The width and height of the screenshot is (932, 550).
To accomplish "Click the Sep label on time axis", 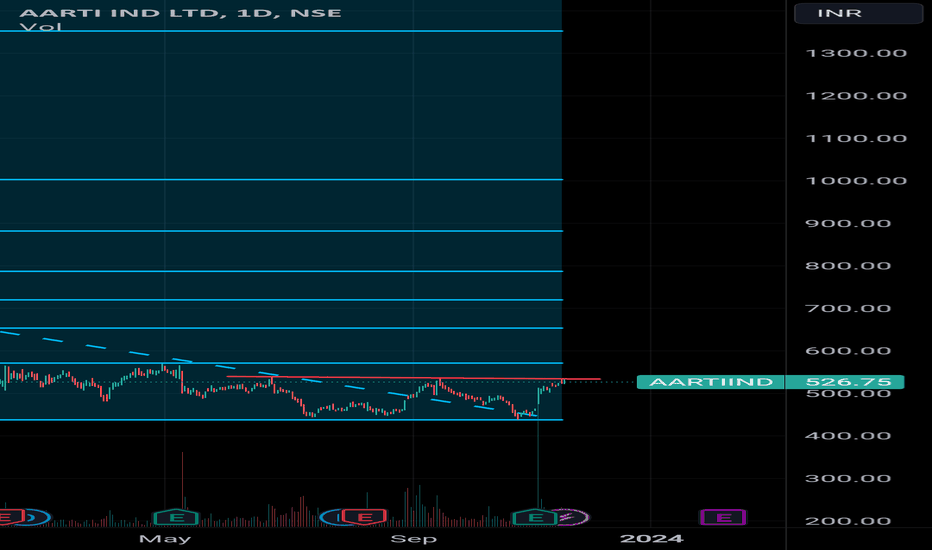I will 414,539.
